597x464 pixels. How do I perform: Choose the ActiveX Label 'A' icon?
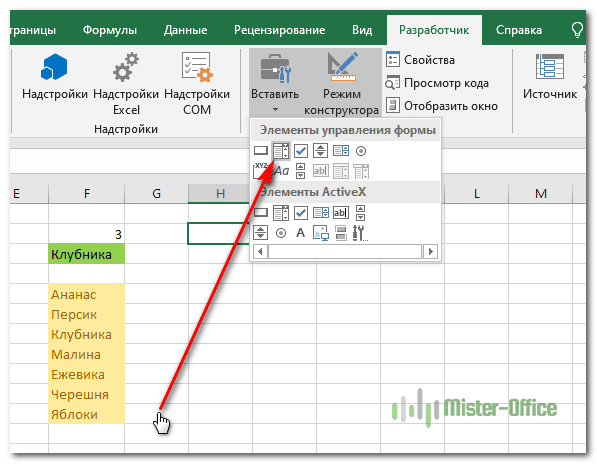click(x=300, y=233)
